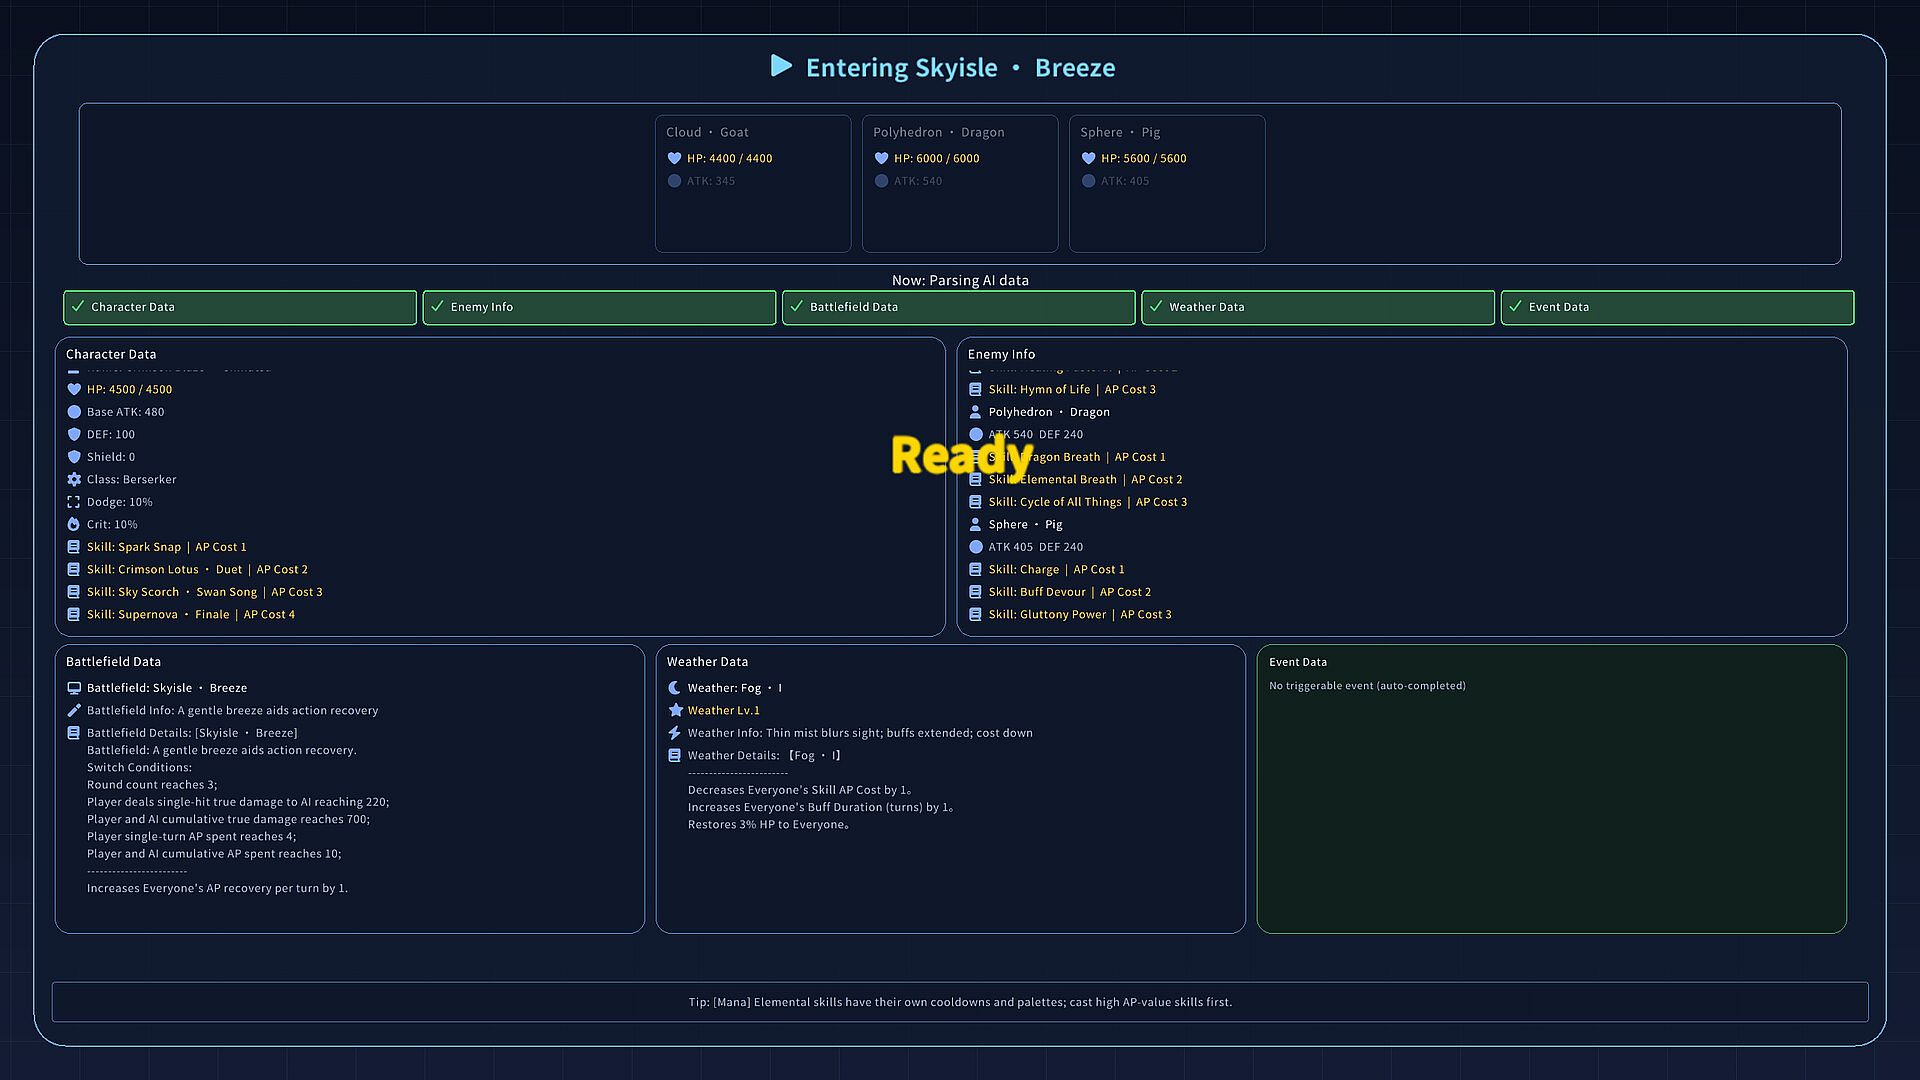Click the lightning icon beside Weather Info

click(675, 733)
